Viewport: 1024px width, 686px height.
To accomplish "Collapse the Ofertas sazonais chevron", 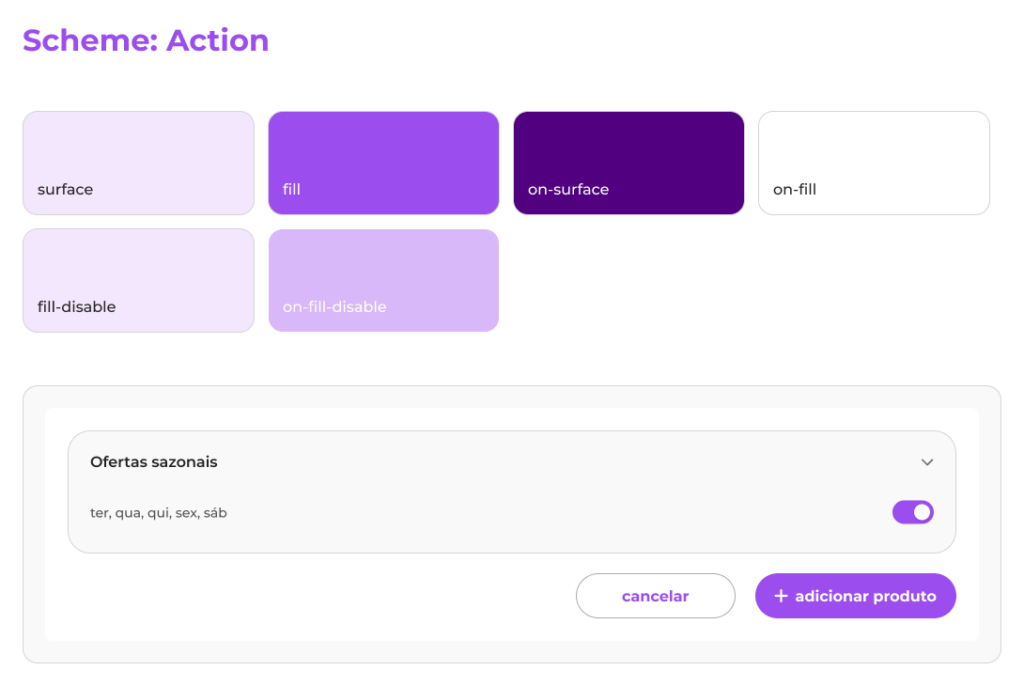I will (x=927, y=462).
